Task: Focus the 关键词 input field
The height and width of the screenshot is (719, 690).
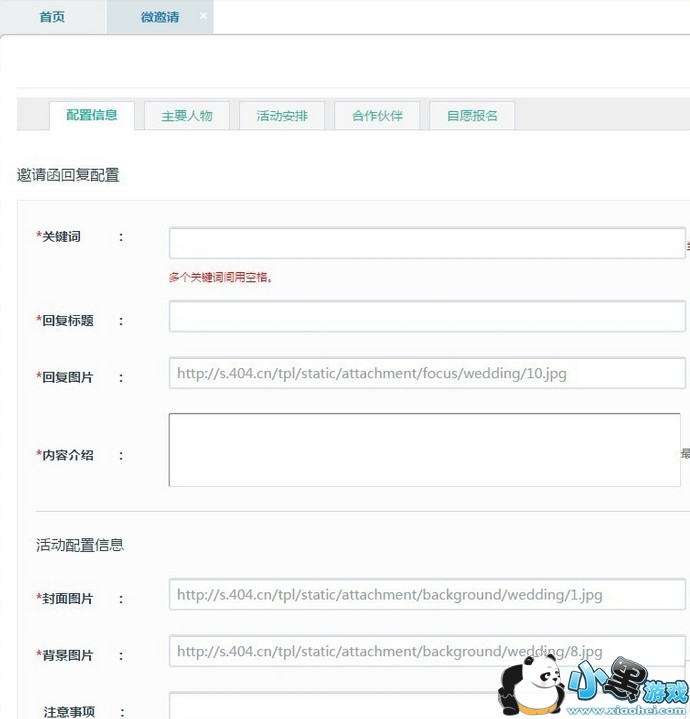Action: [427, 243]
